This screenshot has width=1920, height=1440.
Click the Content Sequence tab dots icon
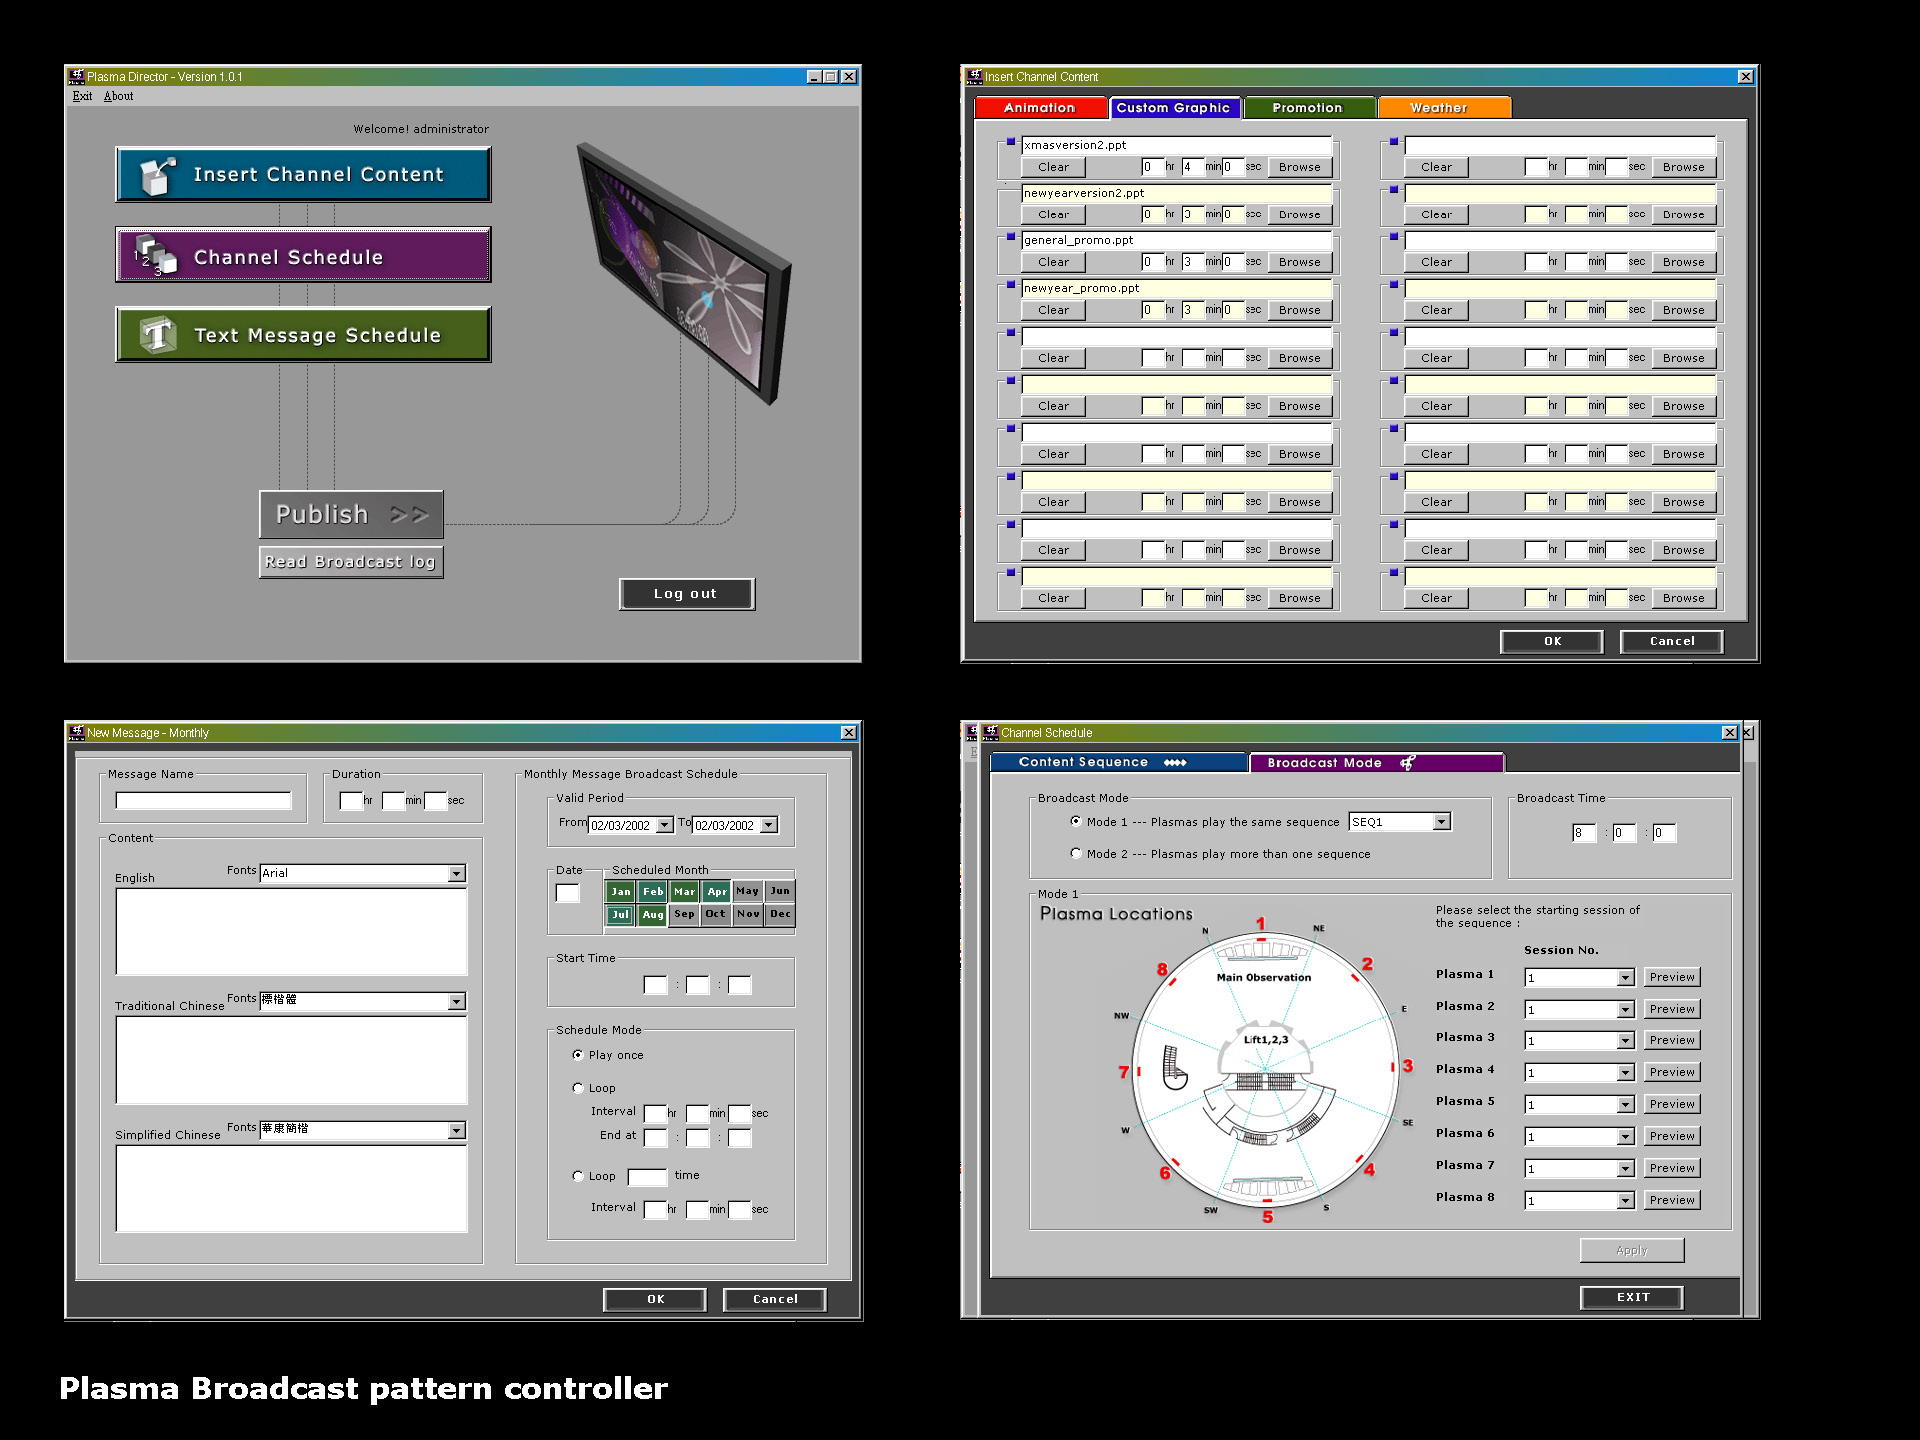1175,763
